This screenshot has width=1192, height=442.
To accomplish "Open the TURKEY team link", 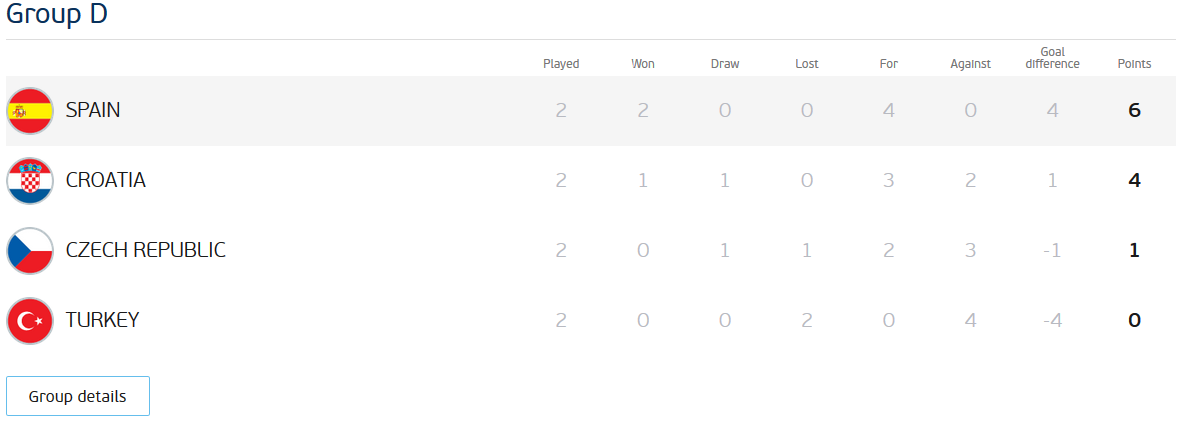I will point(102,320).
